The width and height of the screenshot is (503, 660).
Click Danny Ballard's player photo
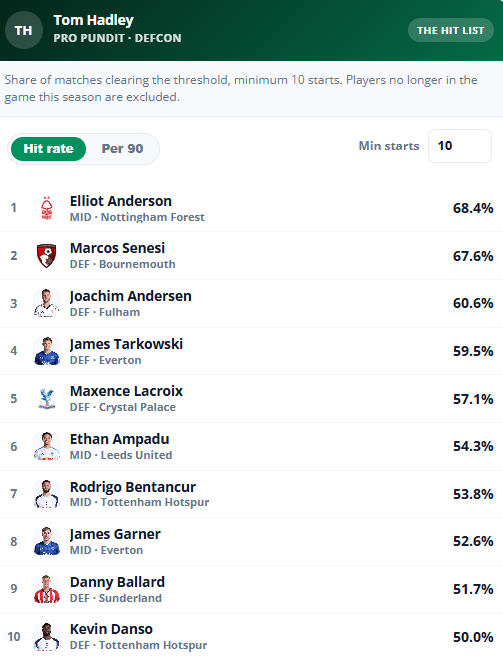coord(47,589)
